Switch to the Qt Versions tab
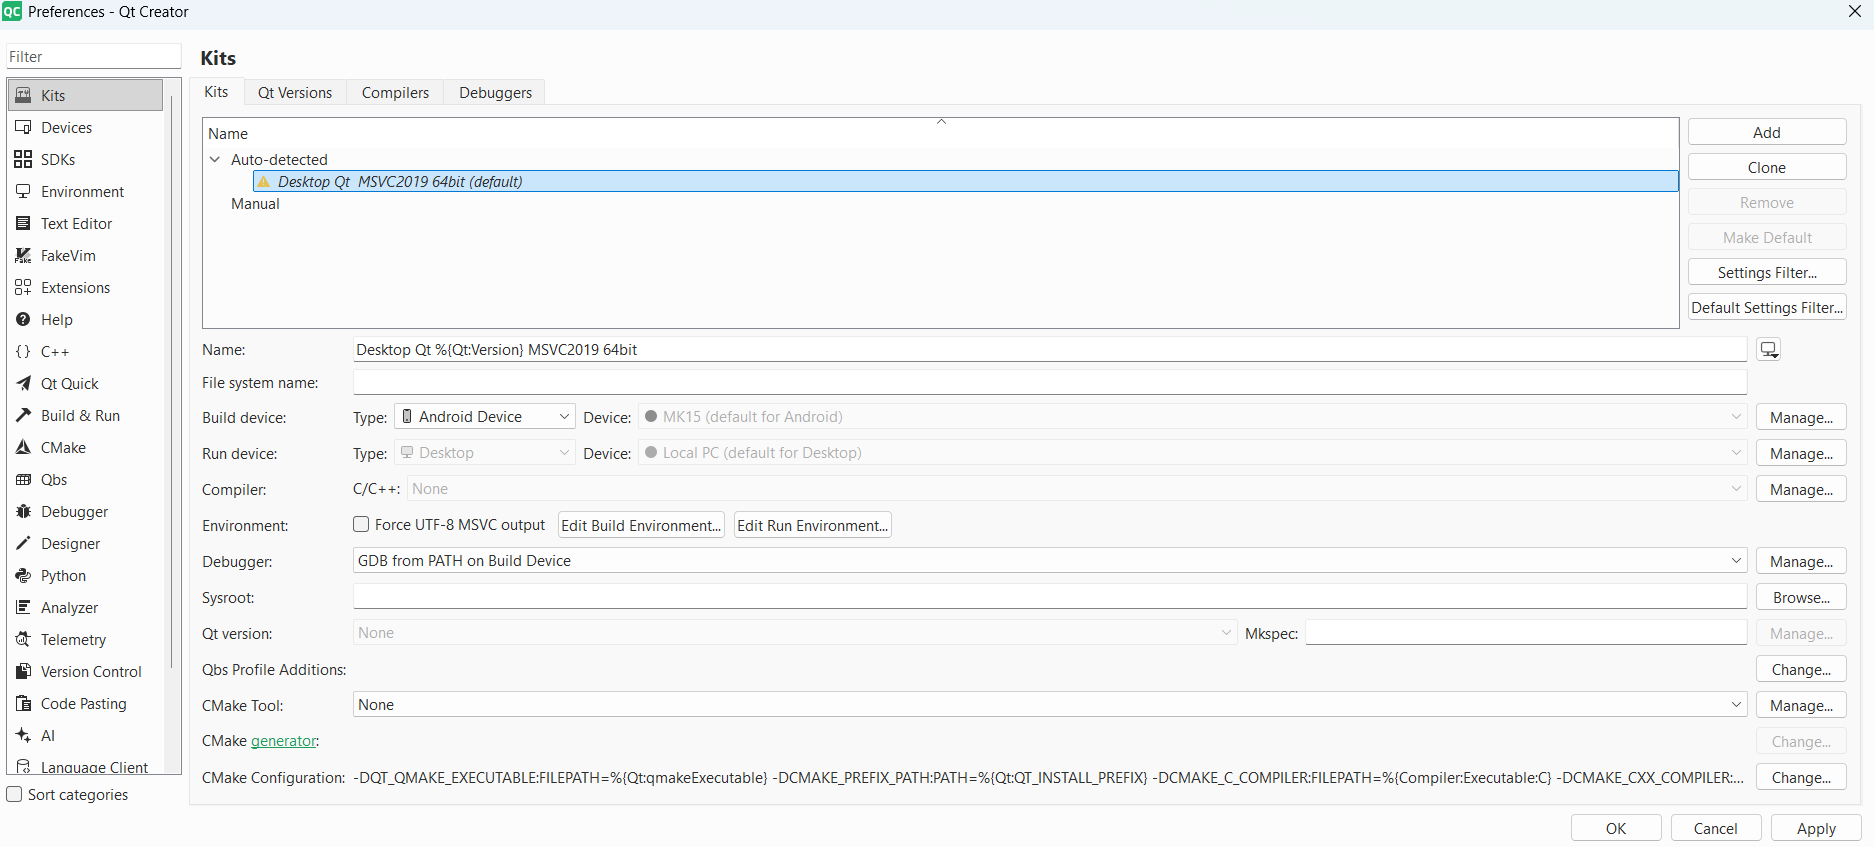The image size is (1874, 847). [x=294, y=93]
